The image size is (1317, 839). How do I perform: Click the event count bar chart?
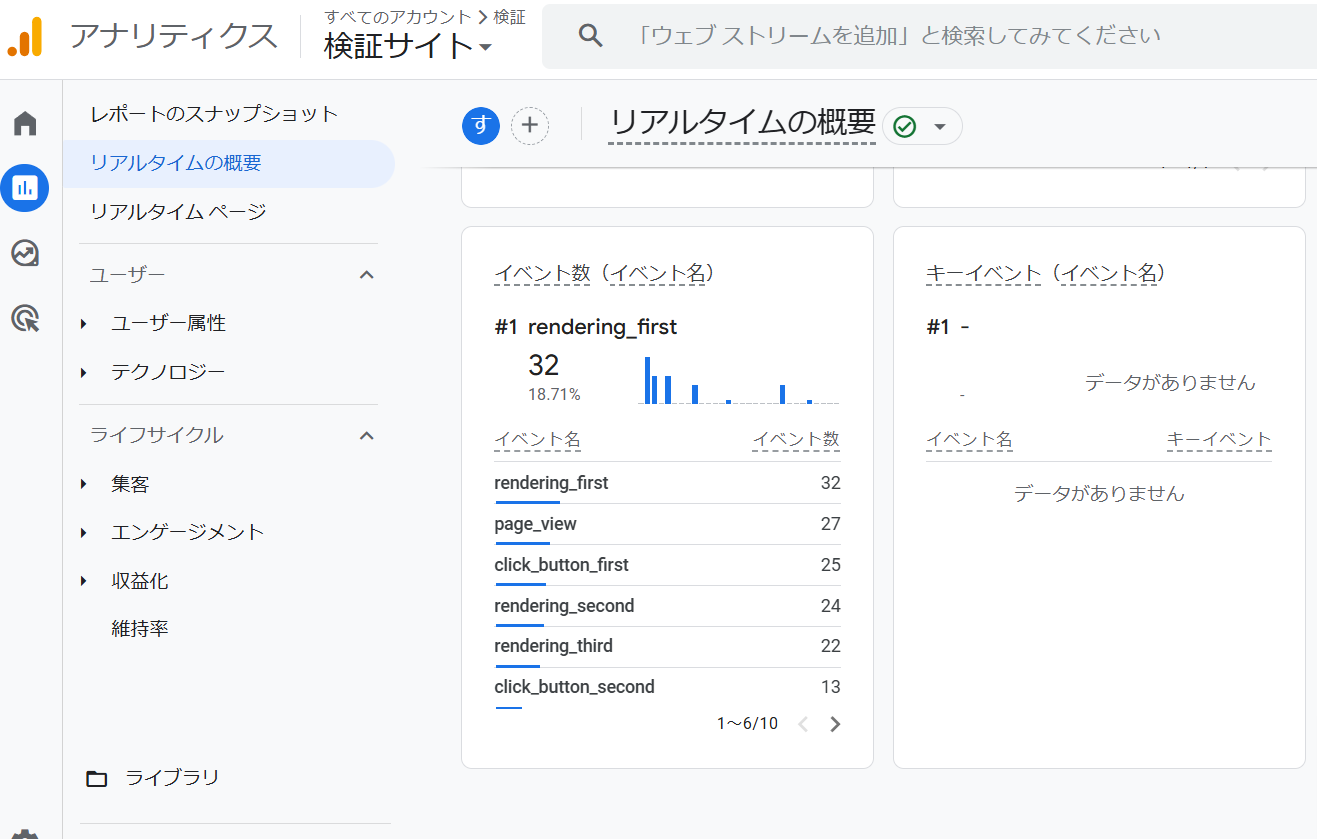(x=738, y=379)
